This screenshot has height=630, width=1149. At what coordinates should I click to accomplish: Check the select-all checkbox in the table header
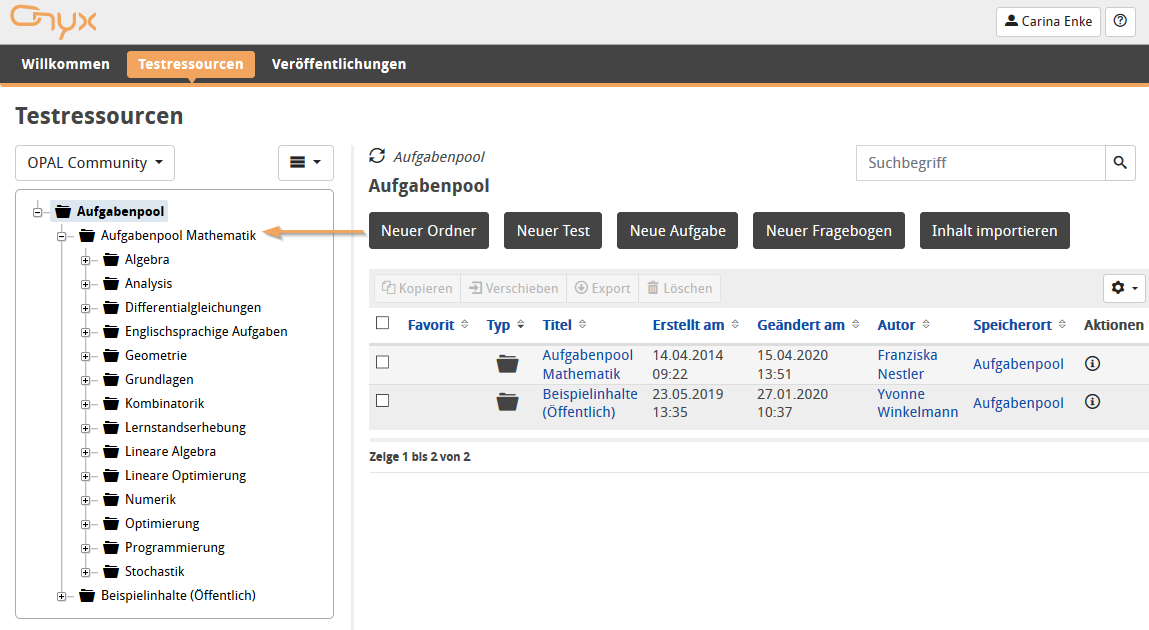[x=382, y=324]
